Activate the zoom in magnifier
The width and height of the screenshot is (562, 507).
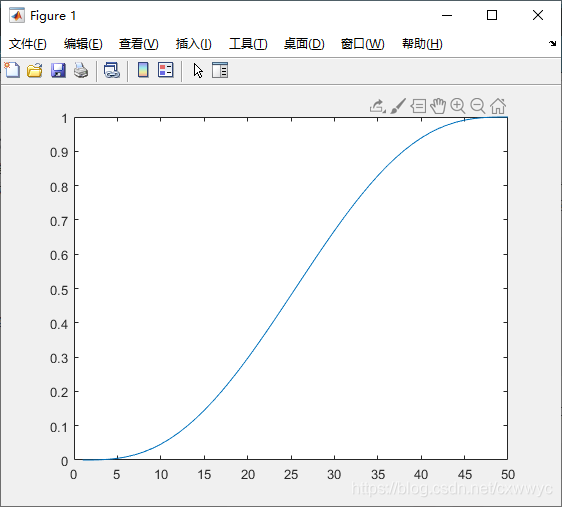point(458,106)
